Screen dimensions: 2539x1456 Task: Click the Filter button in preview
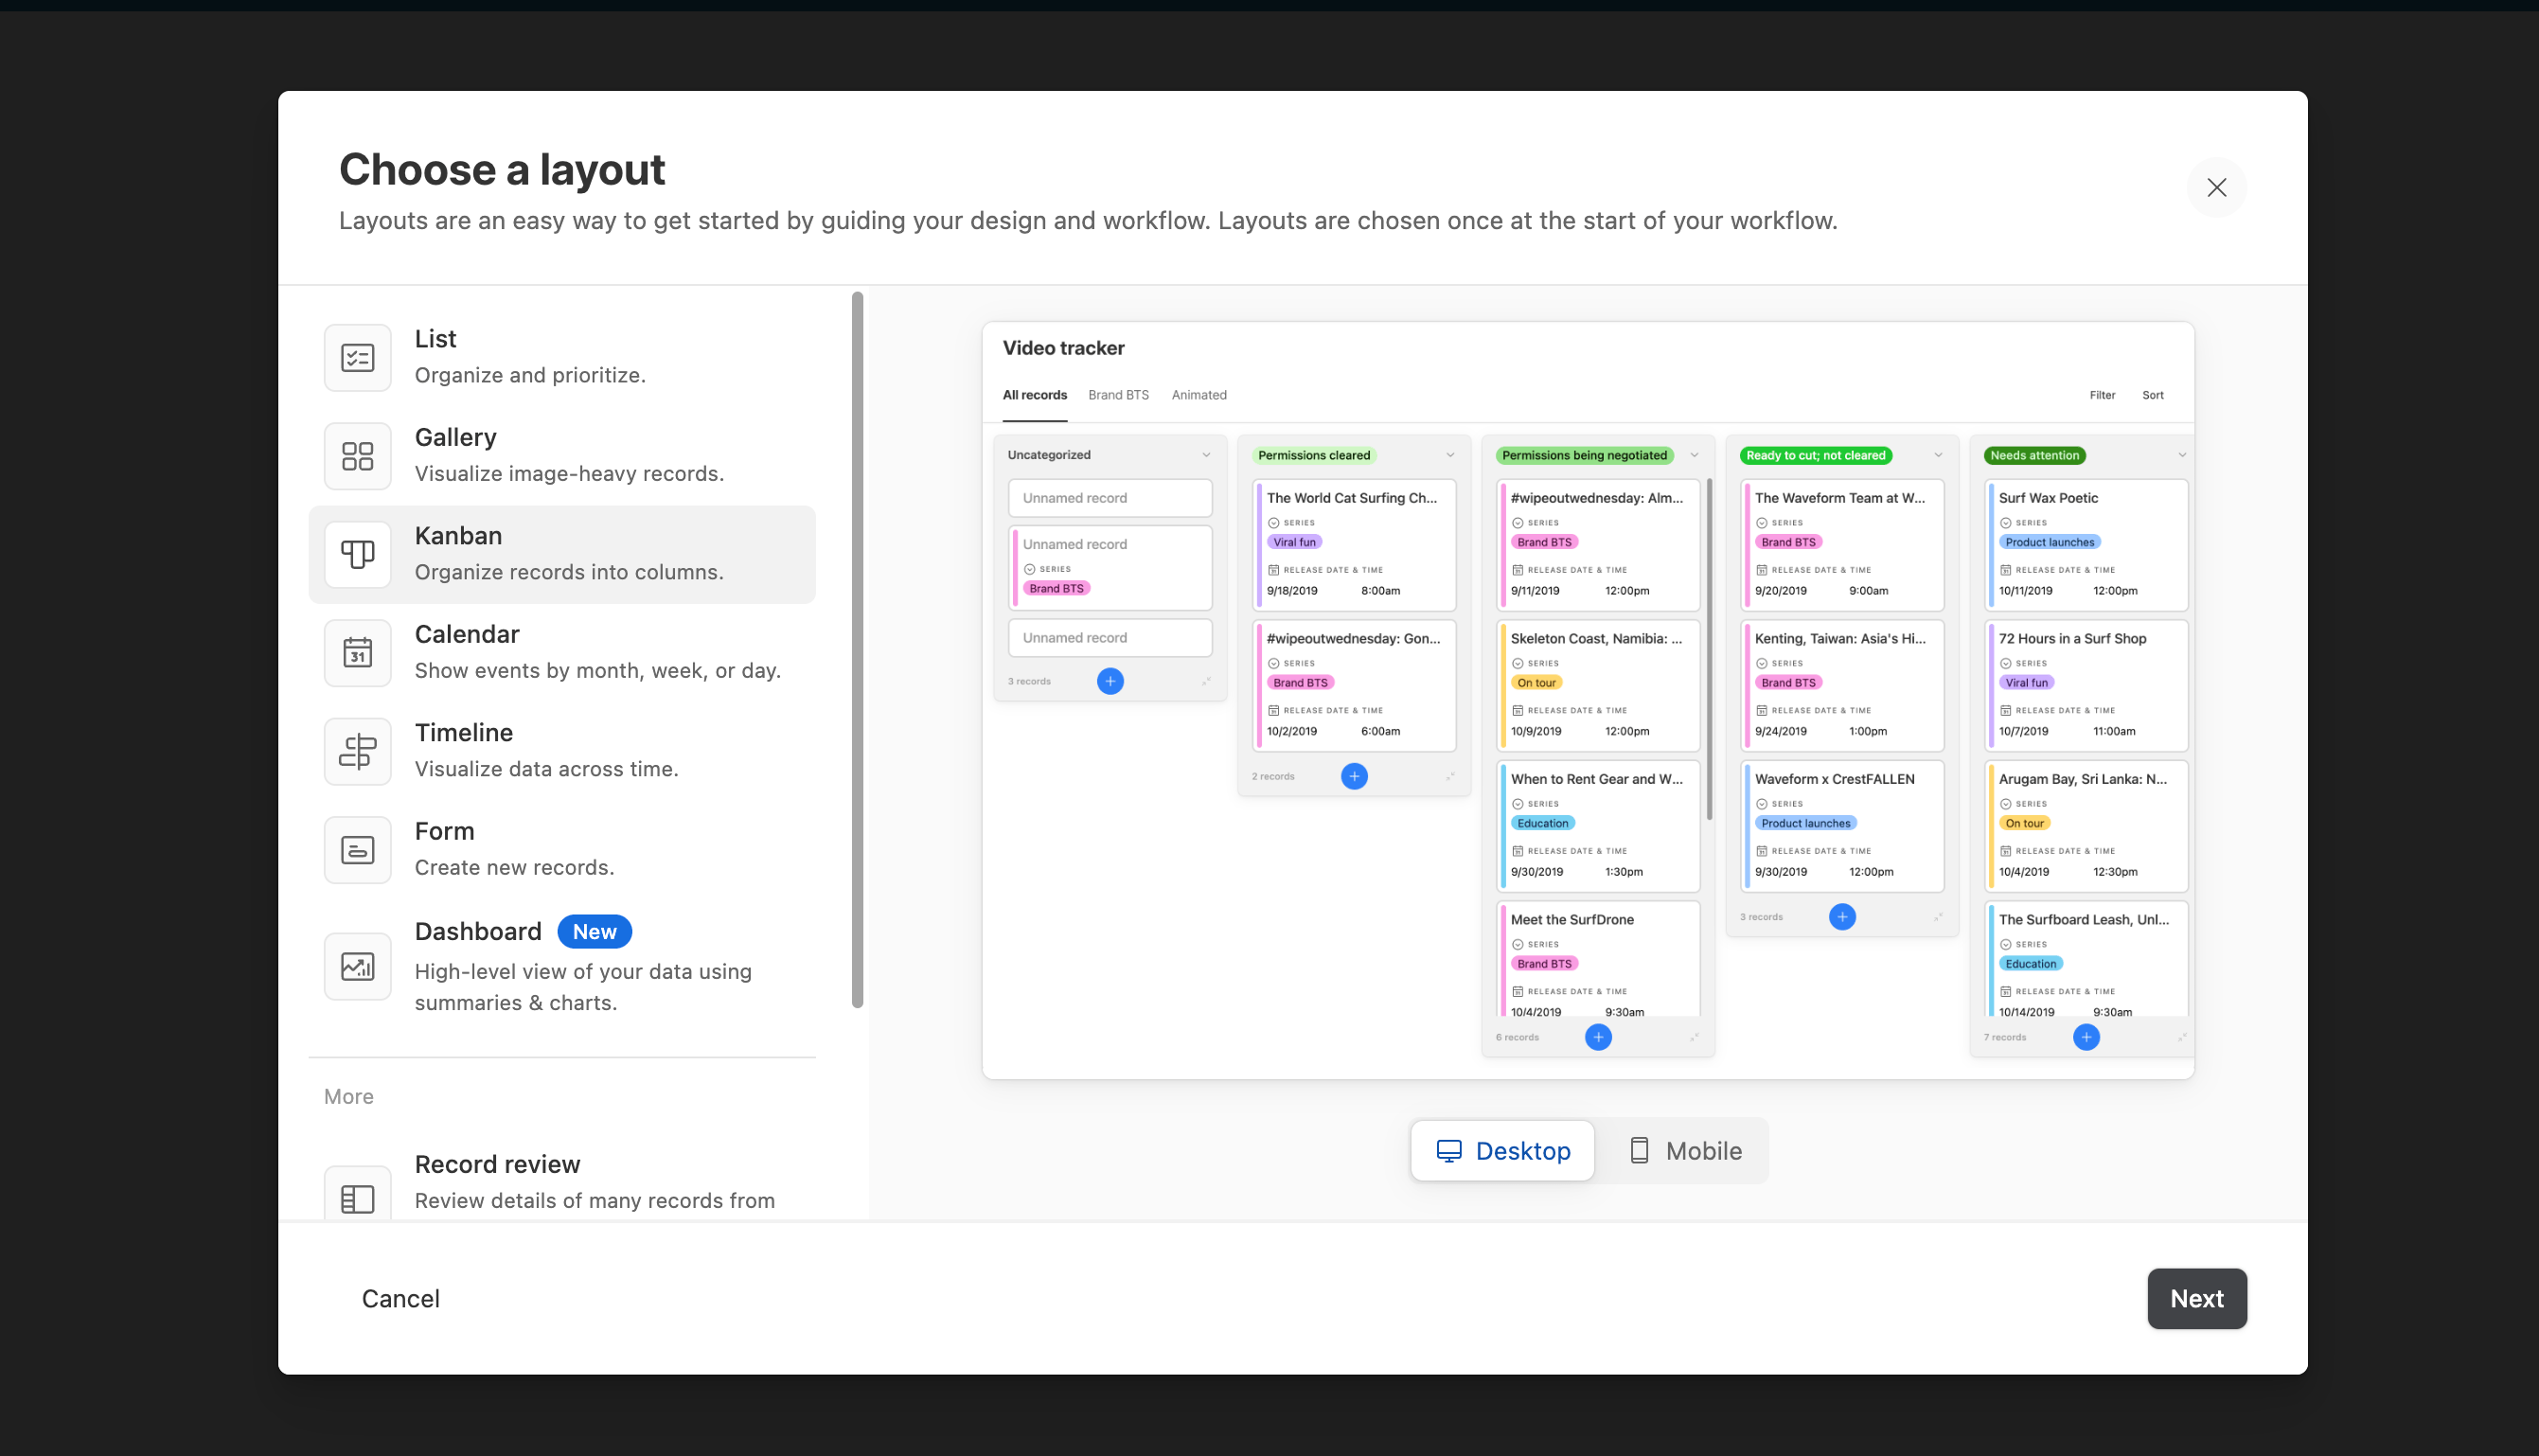point(2103,394)
